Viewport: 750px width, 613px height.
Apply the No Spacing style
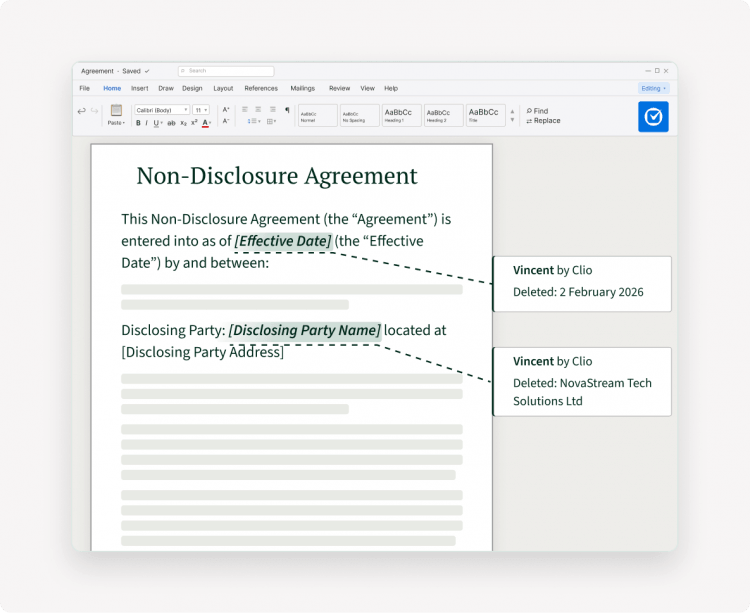[x=360, y=115]
